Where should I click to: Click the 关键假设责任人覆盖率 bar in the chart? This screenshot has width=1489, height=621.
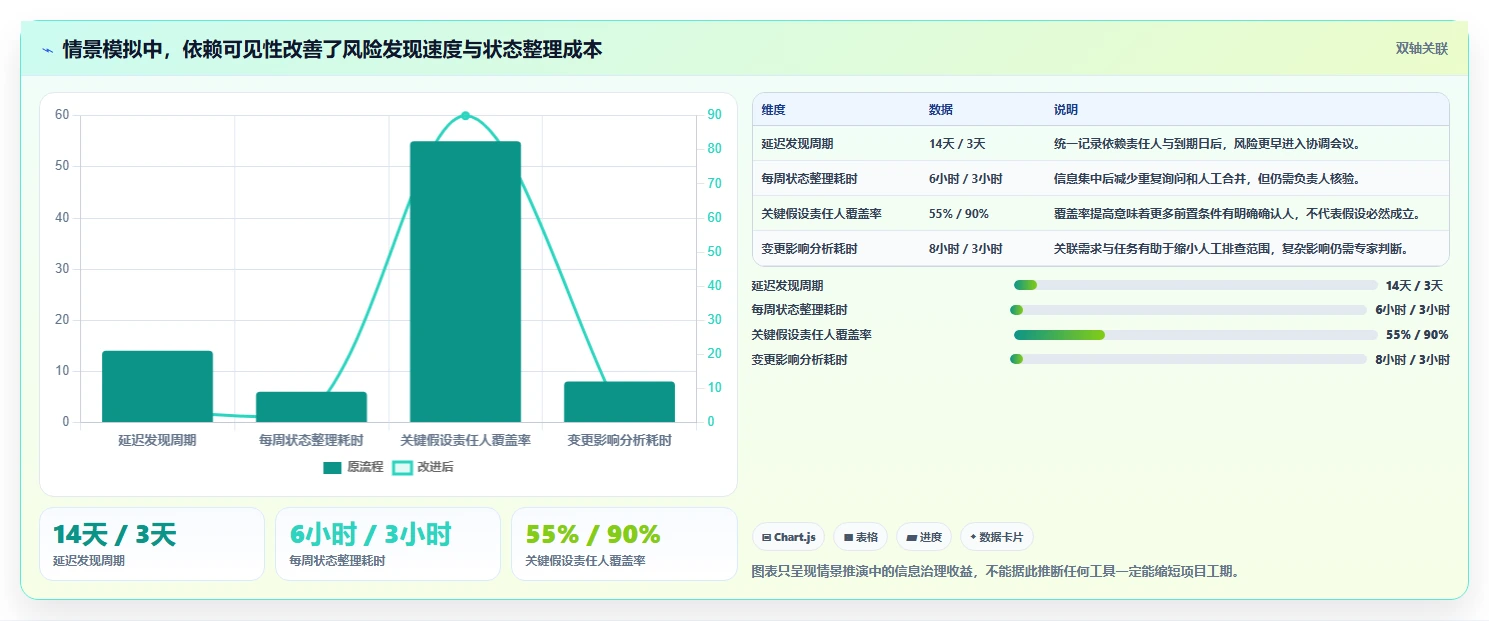pyautogui.click(x=465, y=282)
